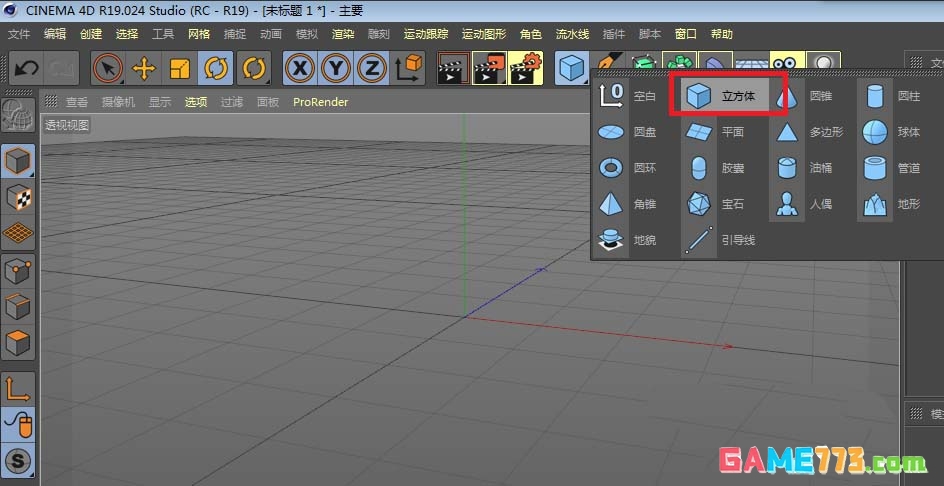Toggle Texture mode checkered cube

(17, 197)
